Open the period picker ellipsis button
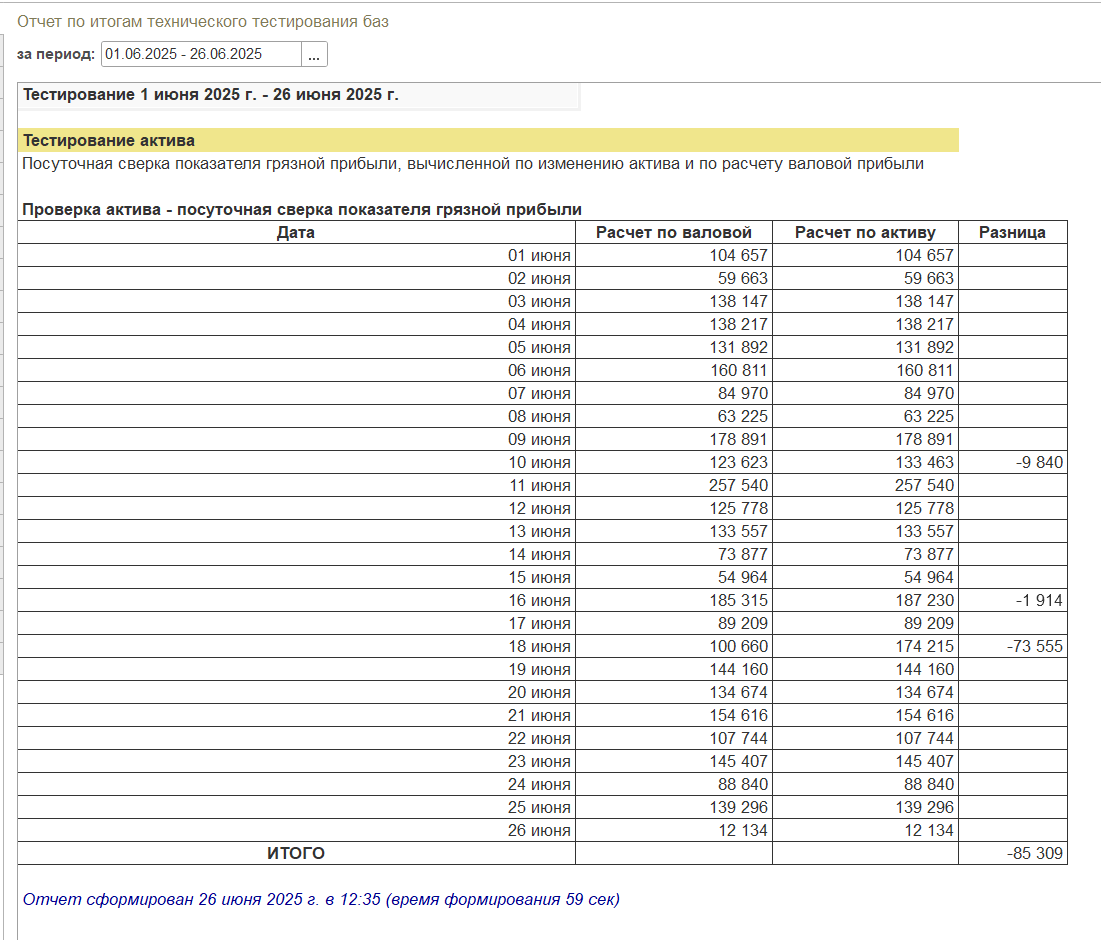 [314, 55]
